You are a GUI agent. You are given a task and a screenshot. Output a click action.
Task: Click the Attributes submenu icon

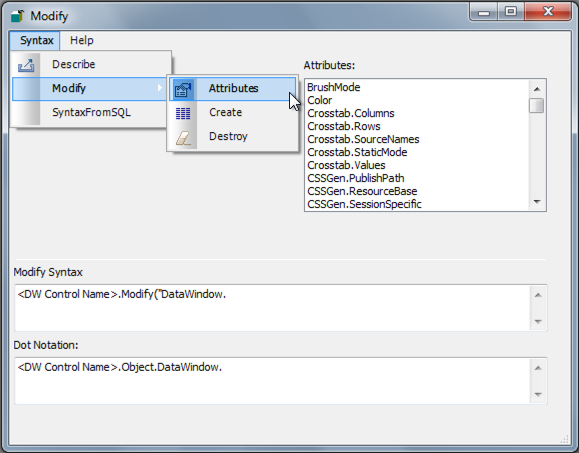[183, 89]
